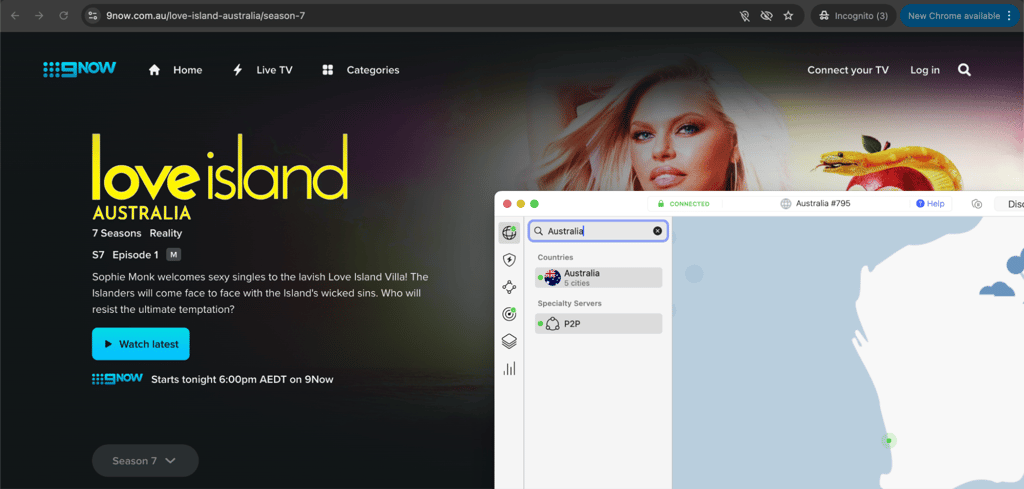Click the Reality genre text
This screenshot has width=1024, height=489.
[166, 233]
